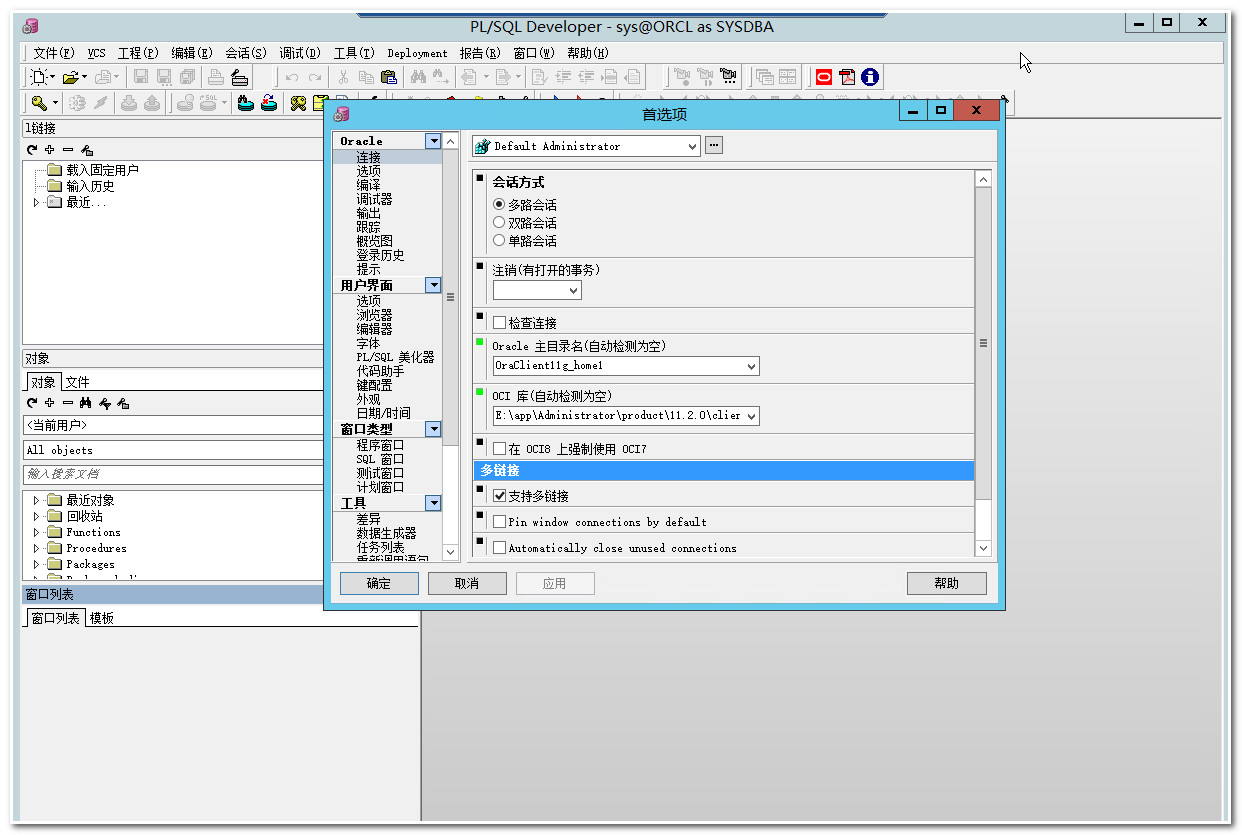1242x835 pixels.
Task: Enable the 检查连接 checkbox
Action: pos(500,323)
